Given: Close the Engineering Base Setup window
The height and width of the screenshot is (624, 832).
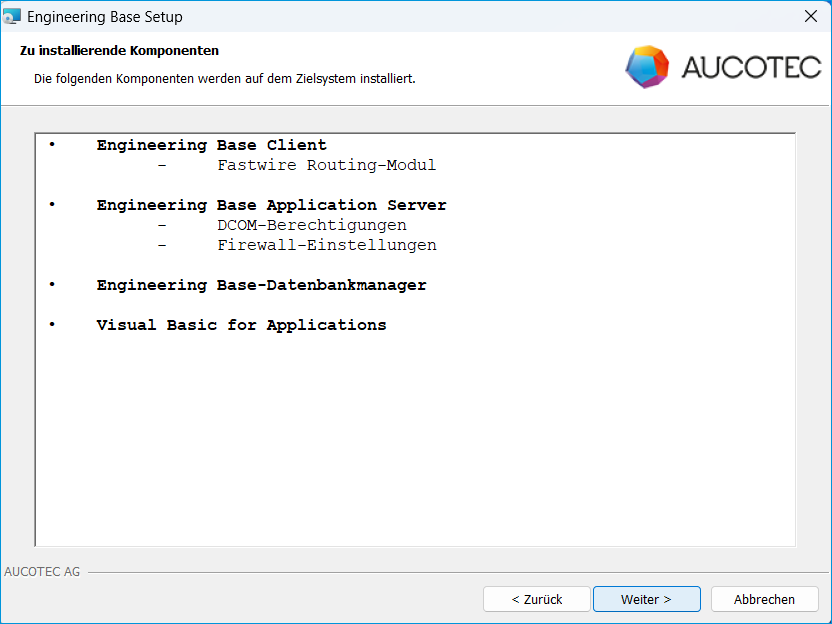Looking at the screenshot, I should click(x=810, y=17).
